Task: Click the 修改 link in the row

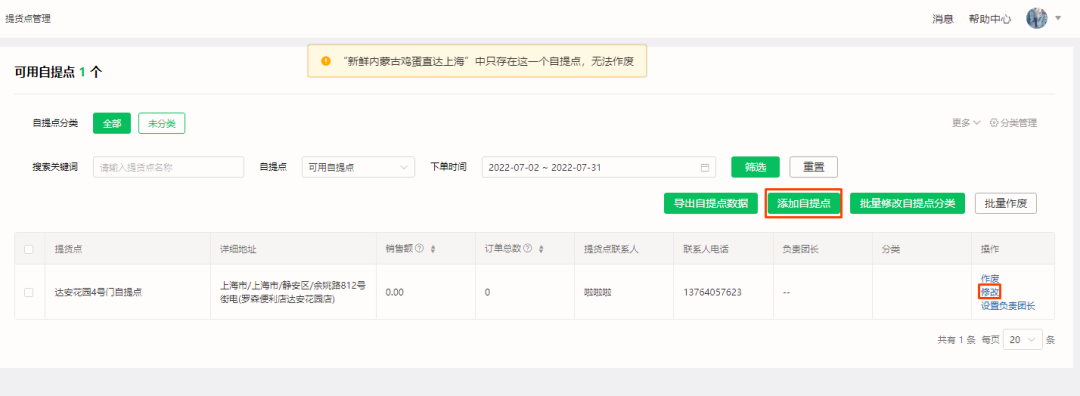Action: coord(990,292)
